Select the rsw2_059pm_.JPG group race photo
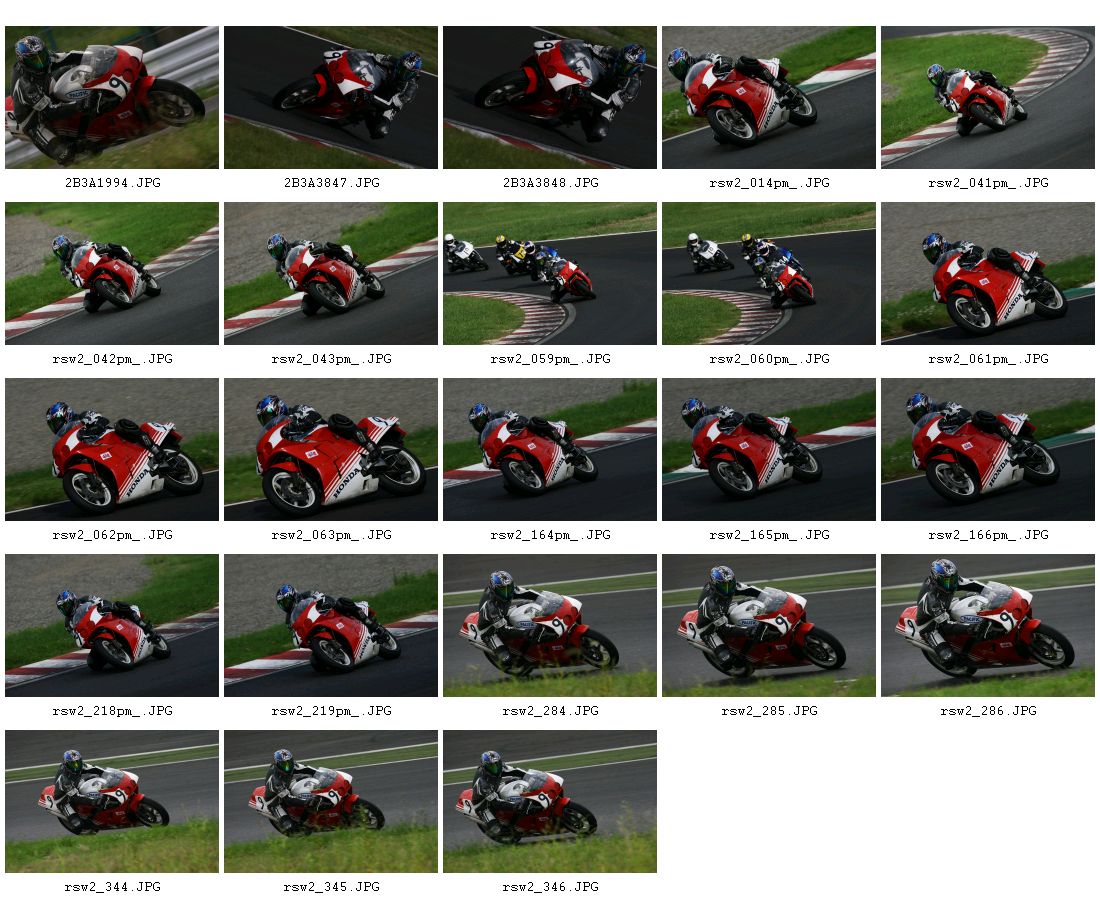This screenshot has height=900, width=1100. click(x=550, y=274)
